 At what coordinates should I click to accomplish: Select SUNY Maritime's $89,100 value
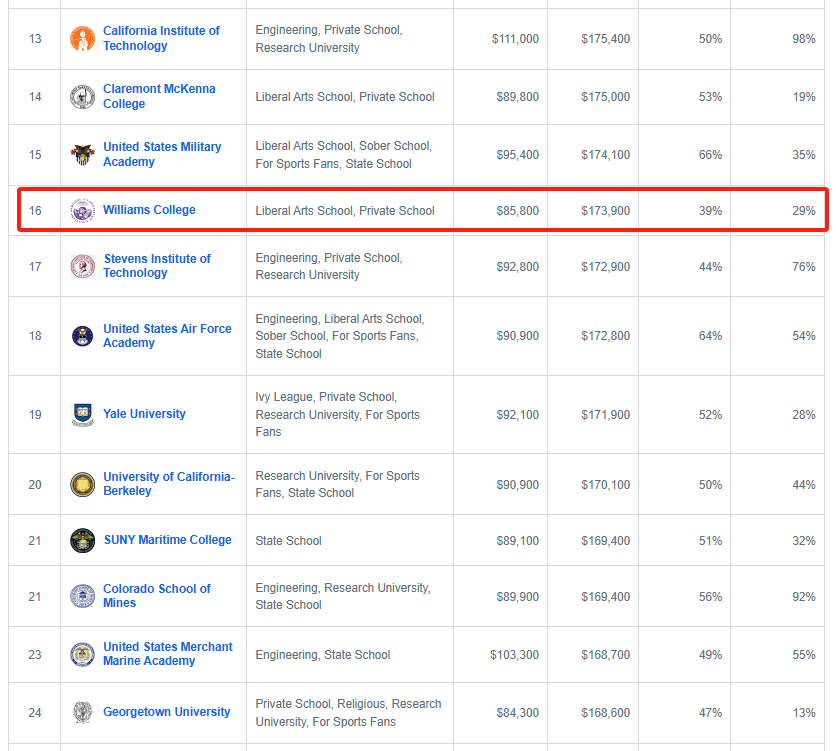(518, 541)
